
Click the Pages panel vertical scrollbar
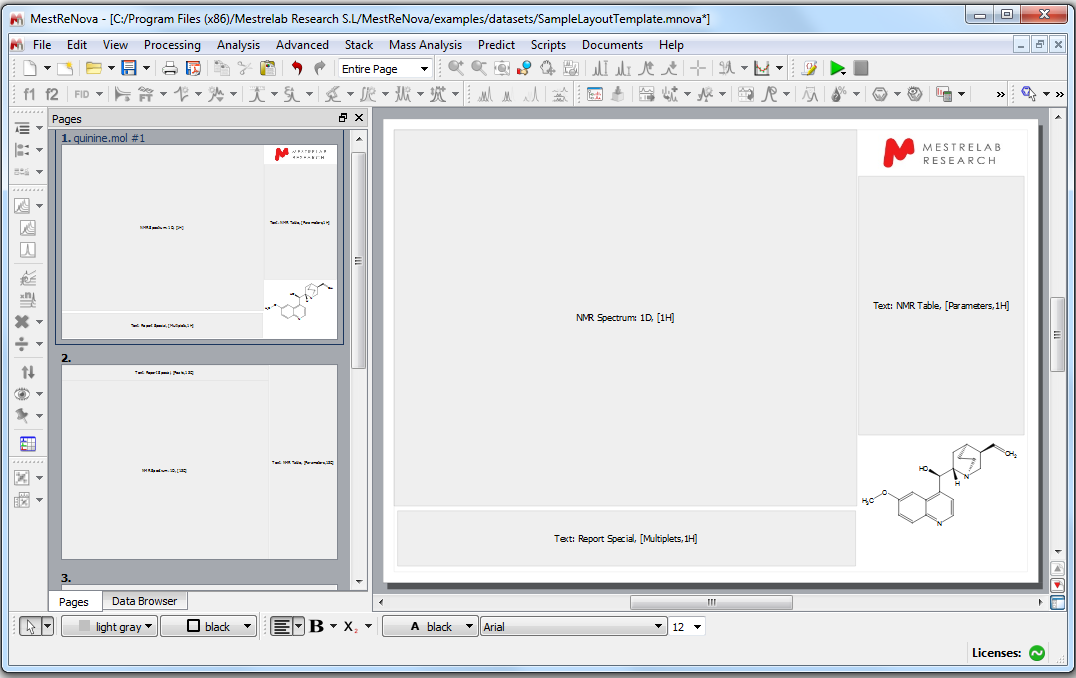click(358, 261)
